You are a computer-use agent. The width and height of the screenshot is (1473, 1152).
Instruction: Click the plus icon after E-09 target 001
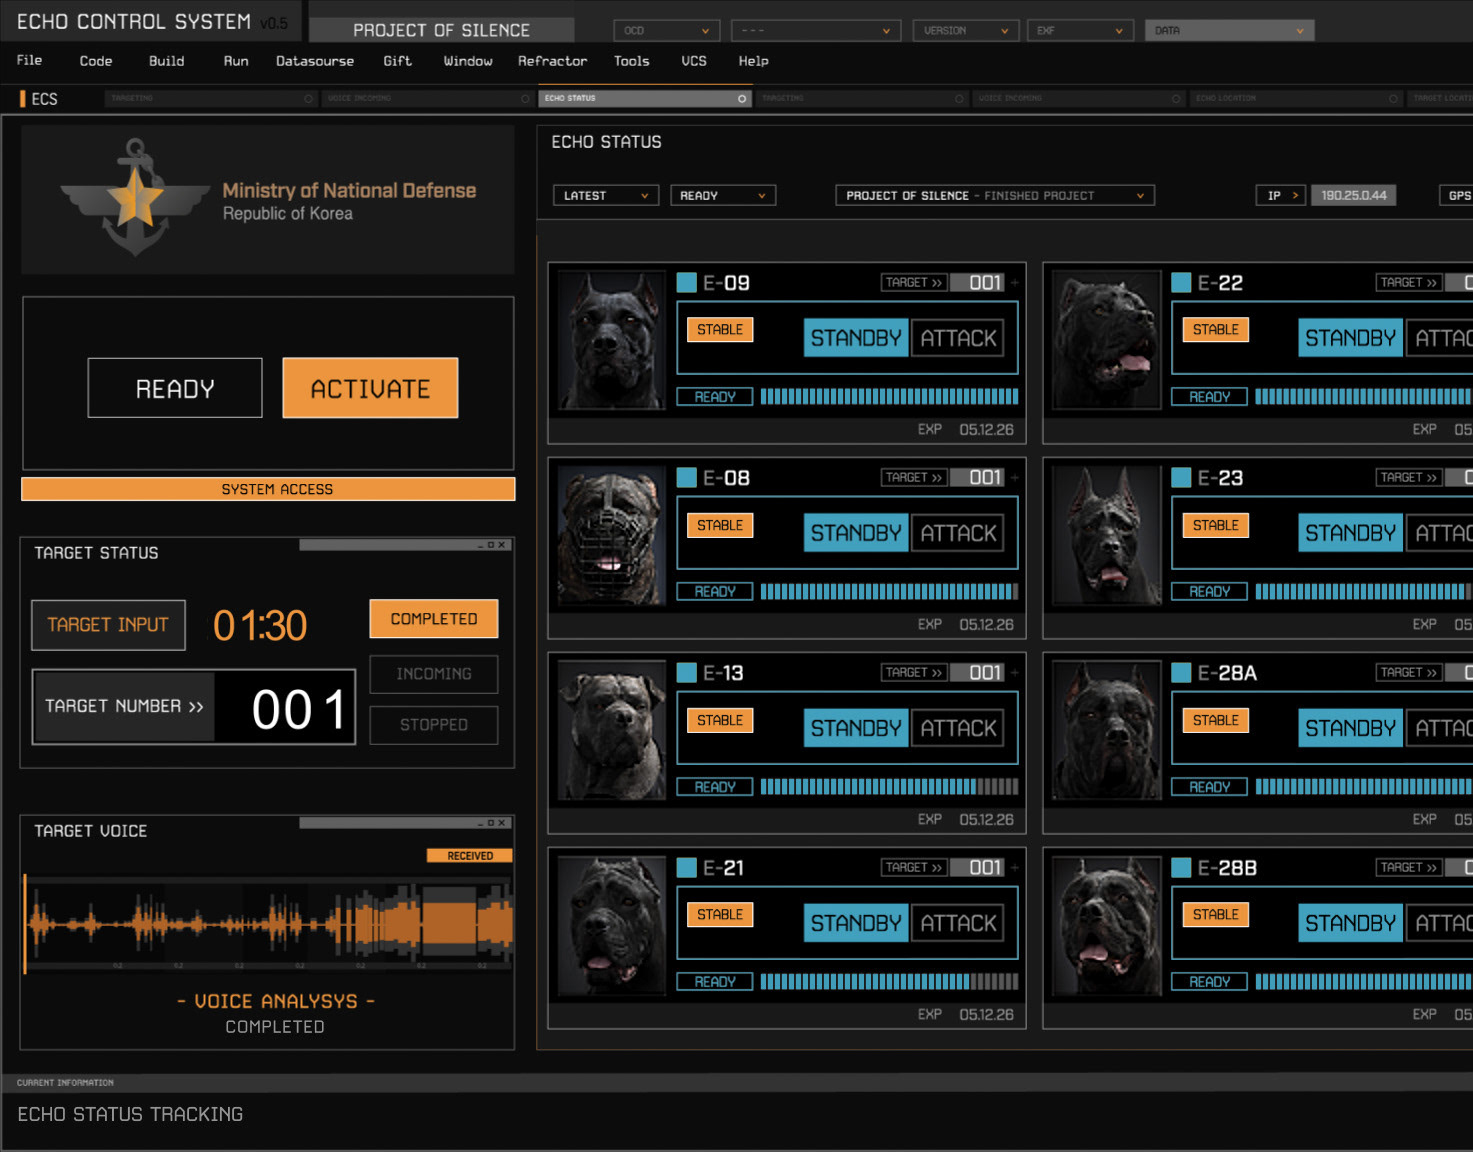[1014, 283]
